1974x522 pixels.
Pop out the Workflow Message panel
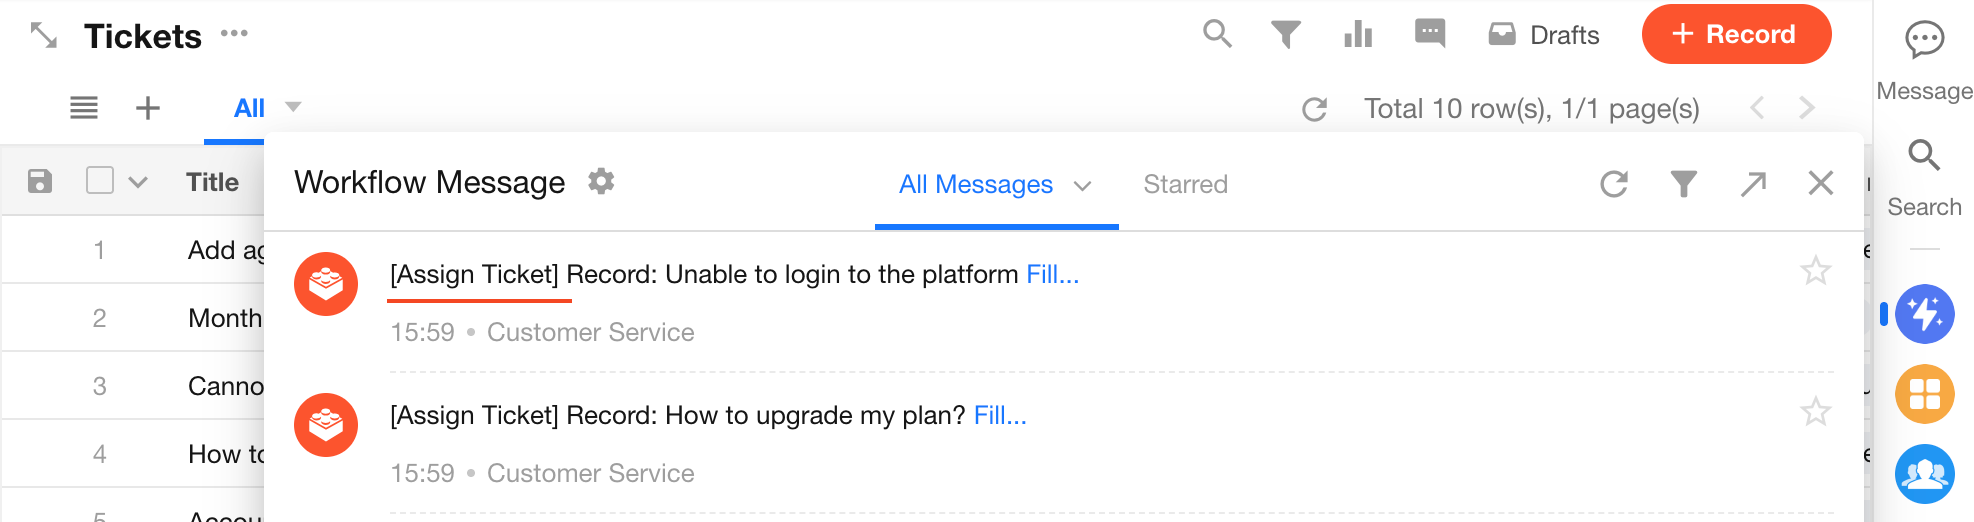[x=1753, y=184]
